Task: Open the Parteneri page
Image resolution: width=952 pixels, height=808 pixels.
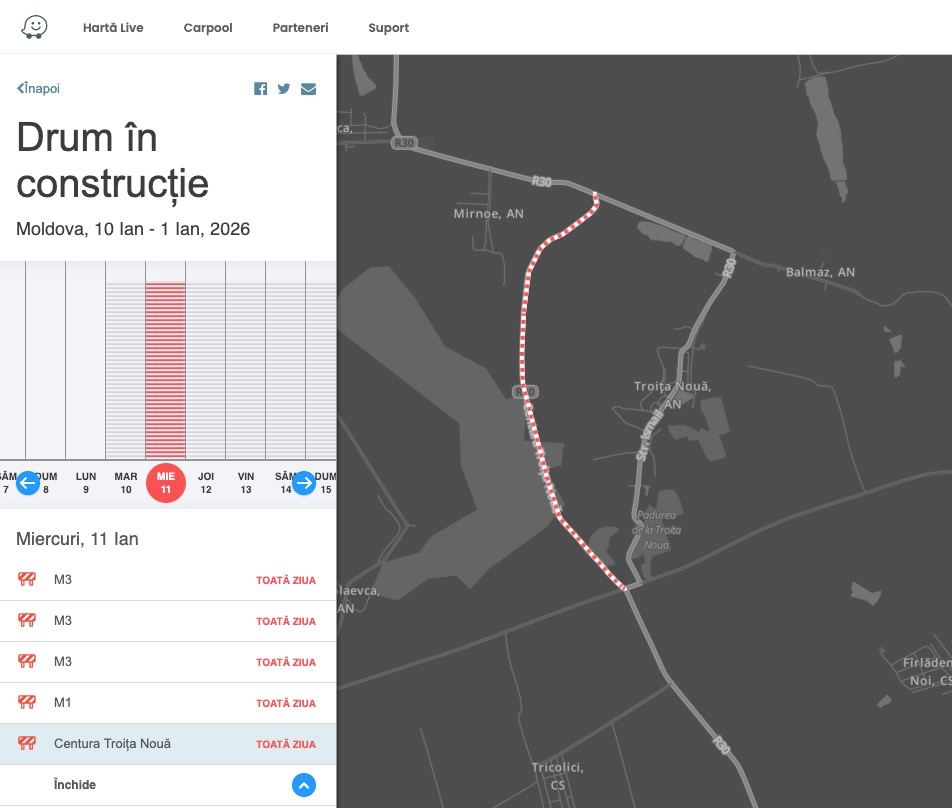Action: (x=300, y=28)
